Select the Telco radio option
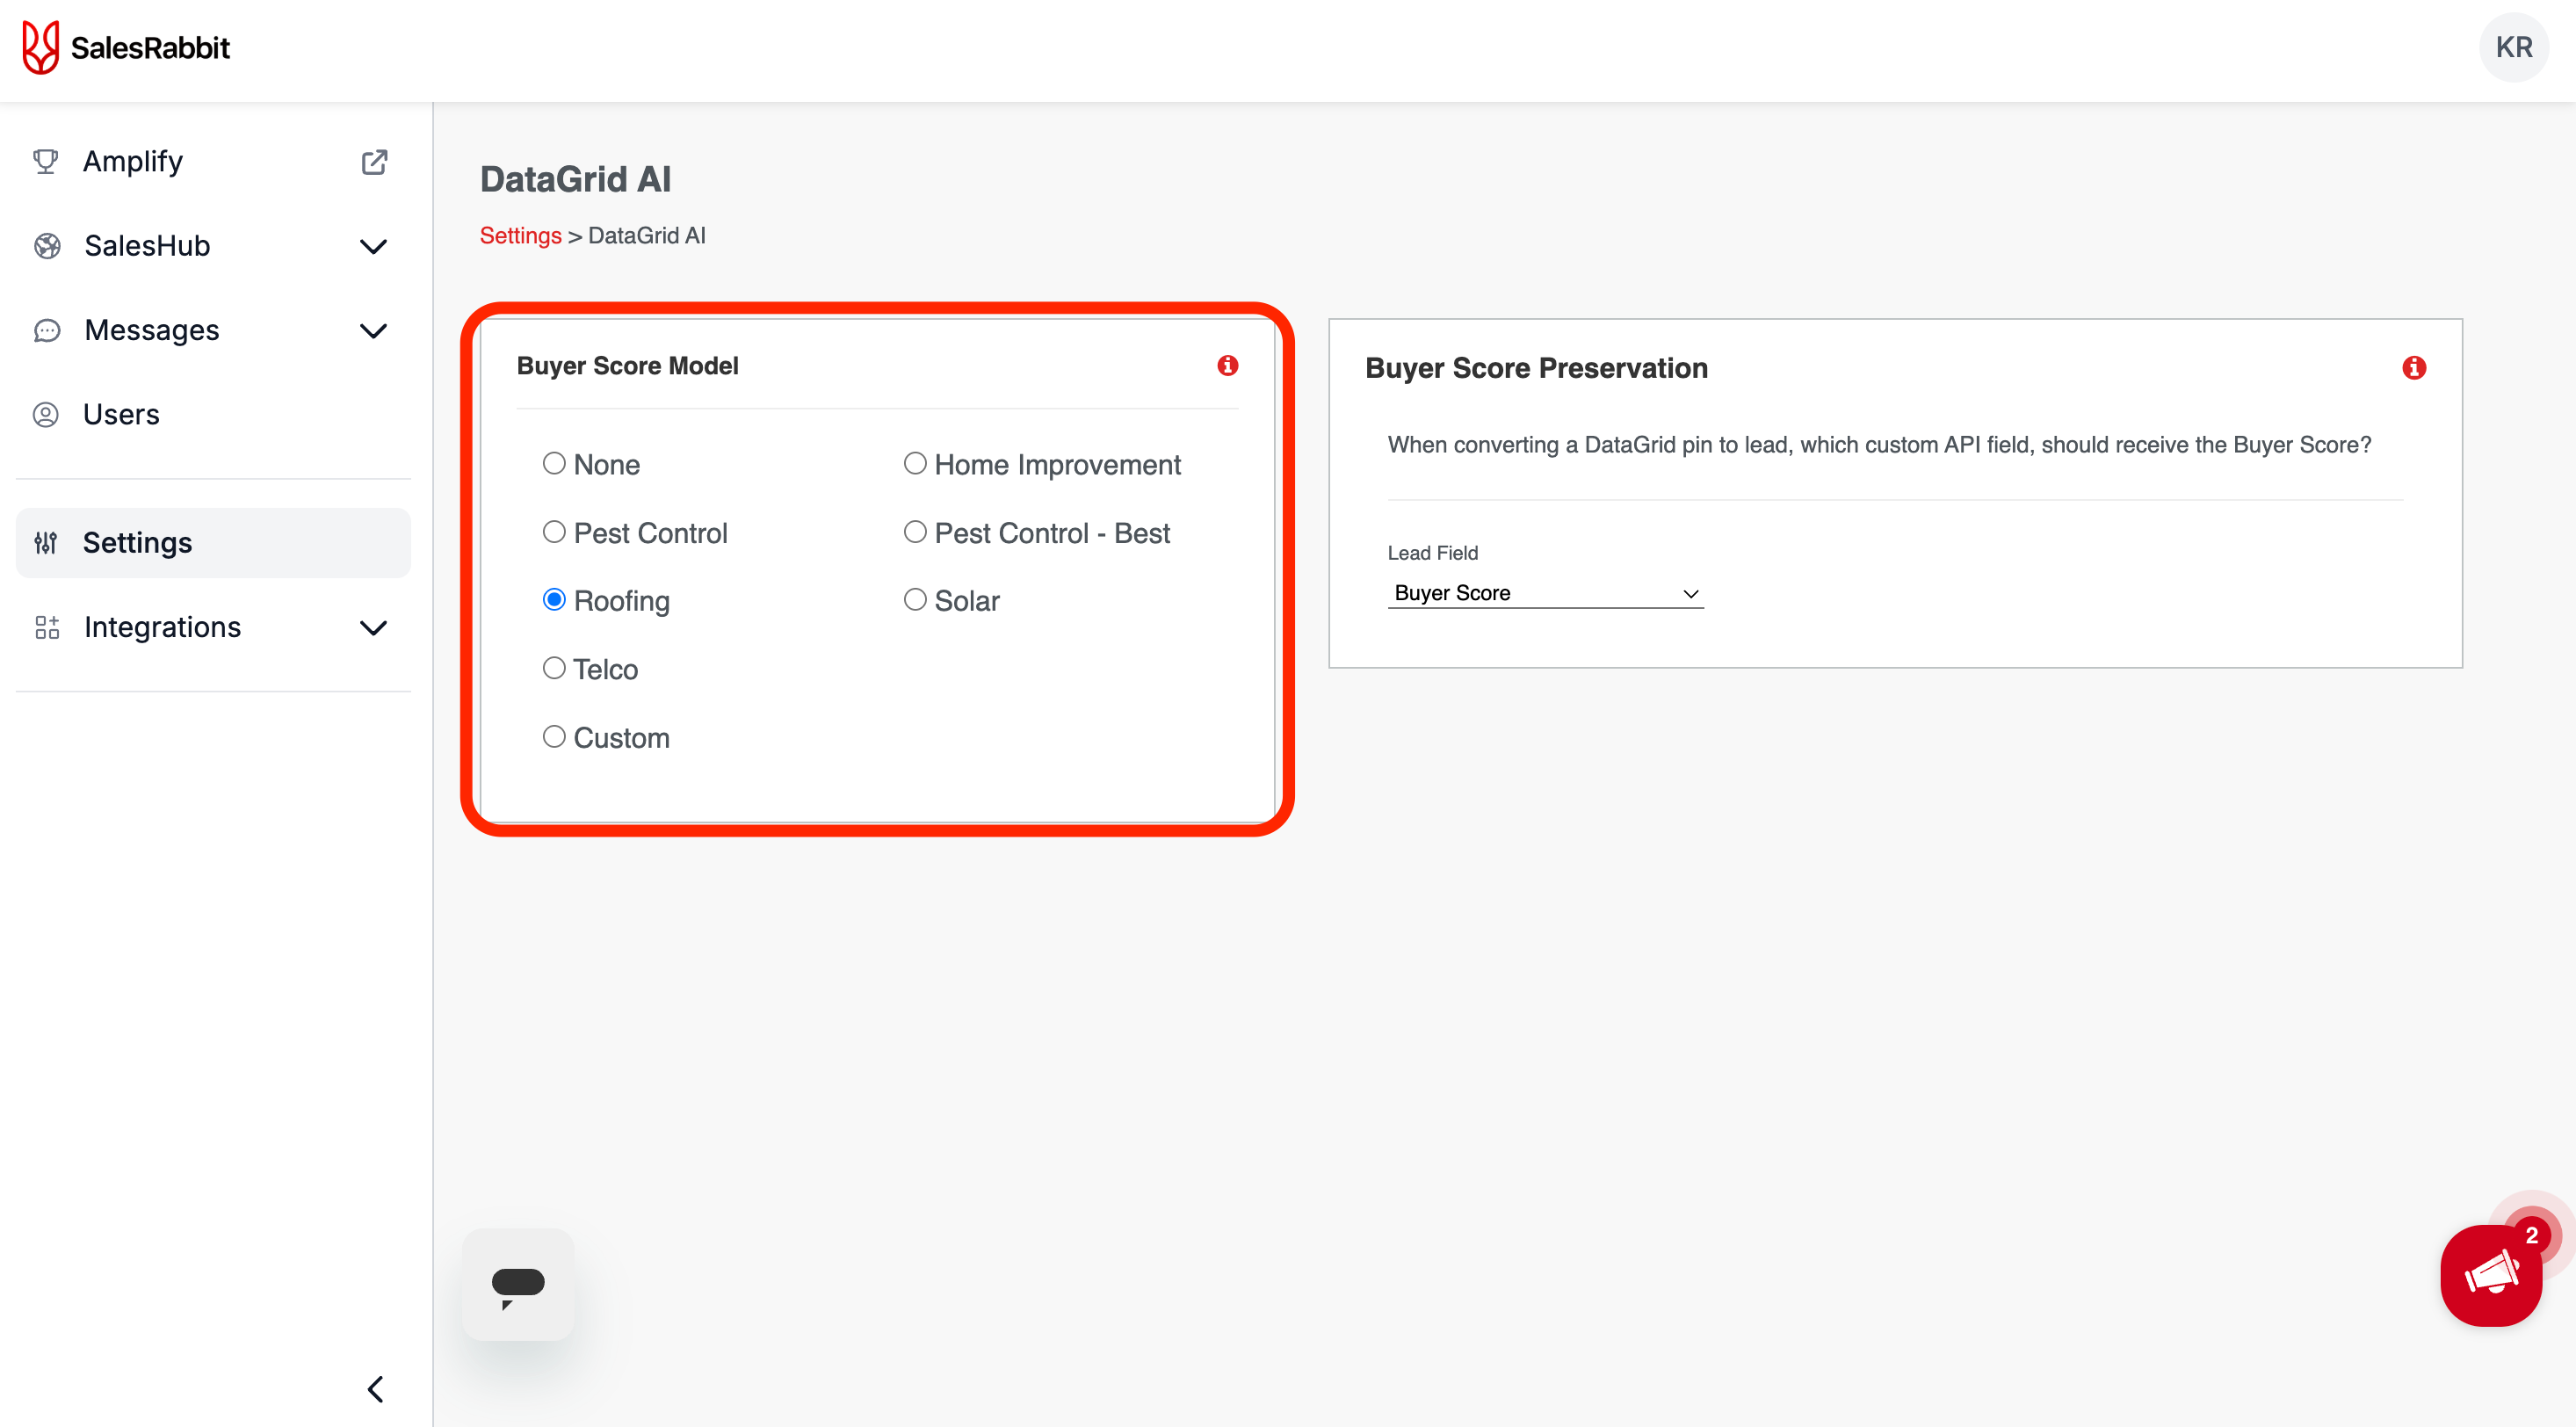Image resolution: width=2576 pixels, height=1427 pixels. 554,668
